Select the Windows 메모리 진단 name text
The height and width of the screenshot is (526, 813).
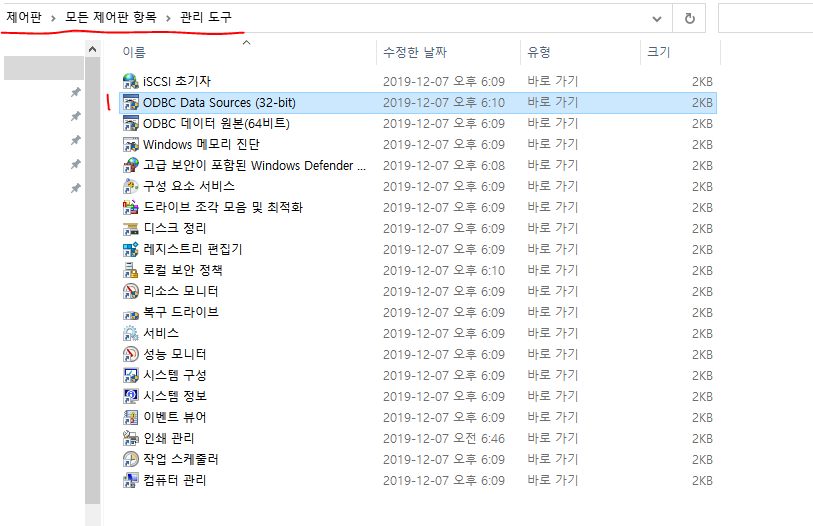[201, 144]
